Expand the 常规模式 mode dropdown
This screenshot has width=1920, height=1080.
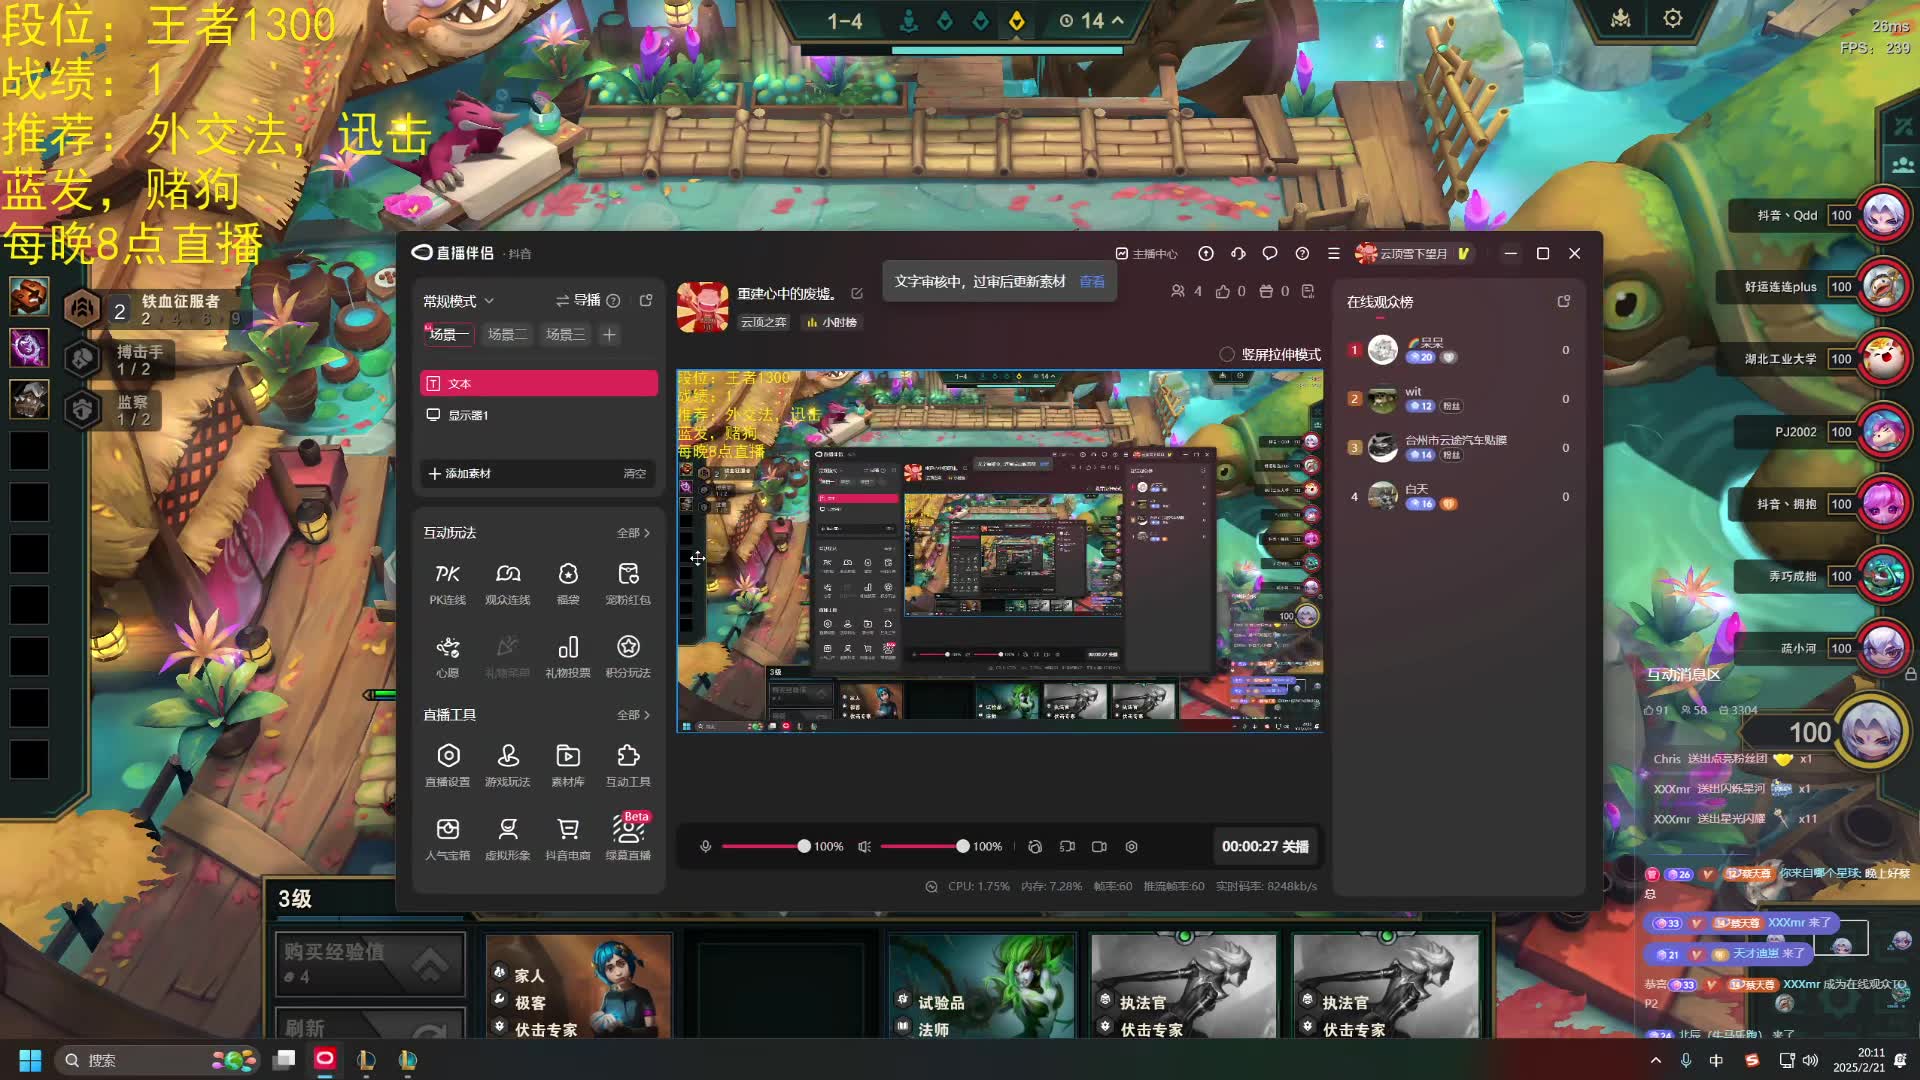pos(458,301)
